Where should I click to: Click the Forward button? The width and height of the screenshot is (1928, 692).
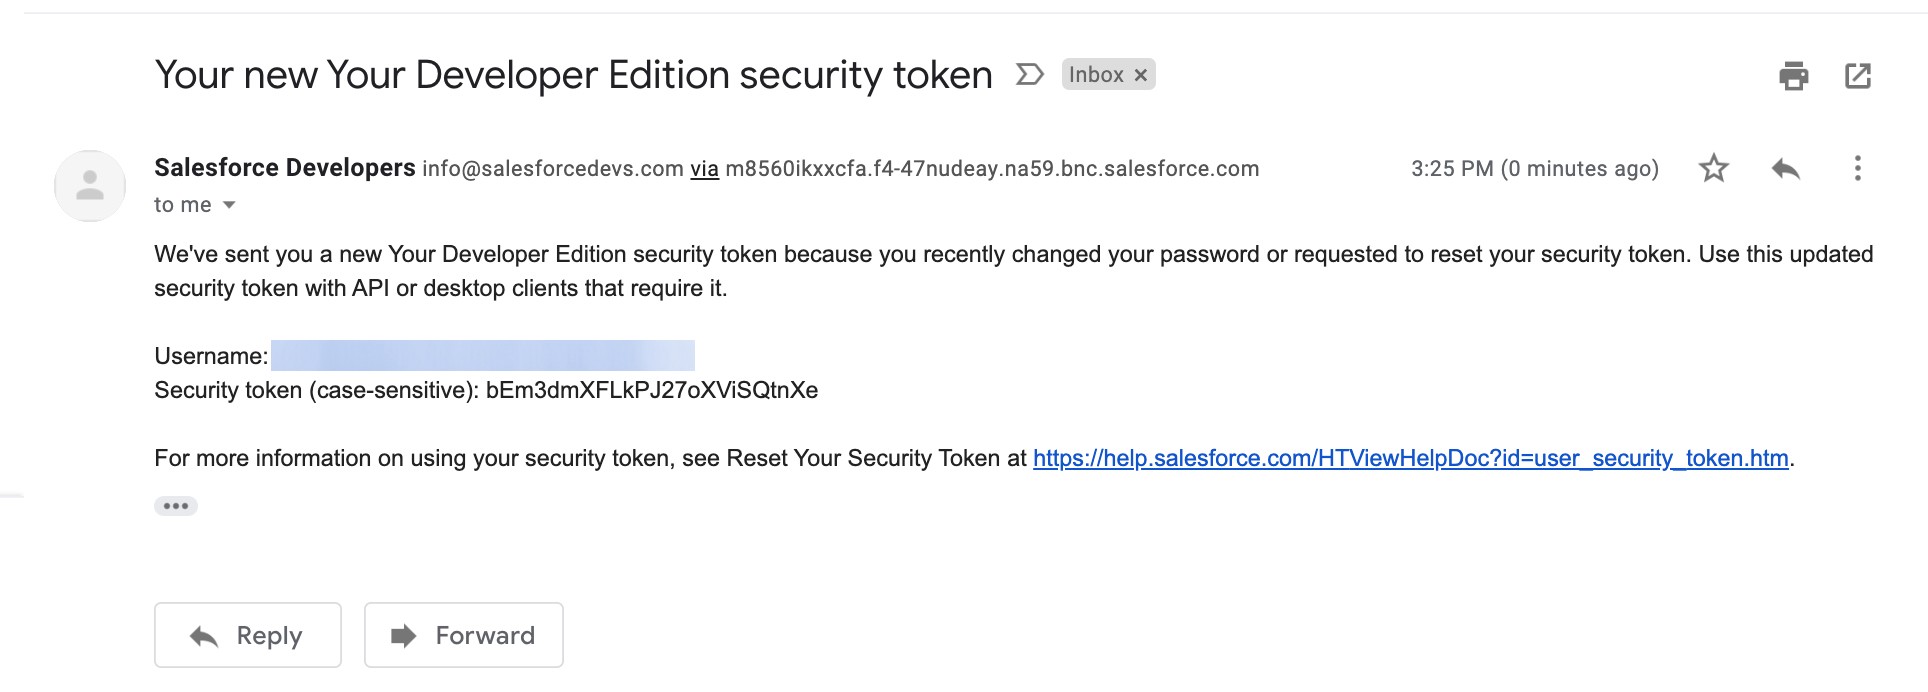click(x=464, y=635)
